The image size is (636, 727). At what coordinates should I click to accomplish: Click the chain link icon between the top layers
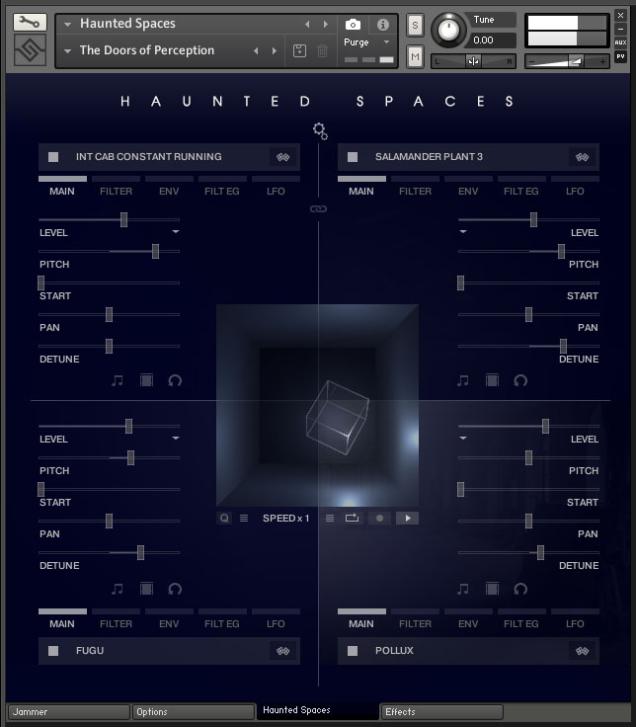(318, 209)
